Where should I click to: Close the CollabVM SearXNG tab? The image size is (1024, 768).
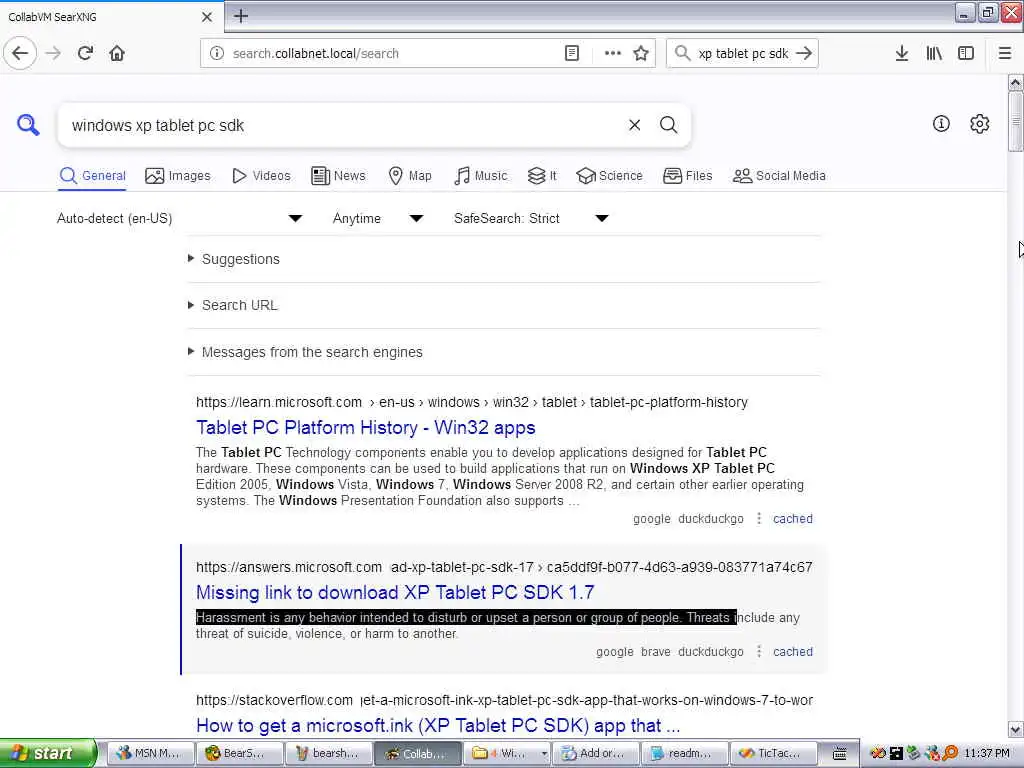(207, 17)
